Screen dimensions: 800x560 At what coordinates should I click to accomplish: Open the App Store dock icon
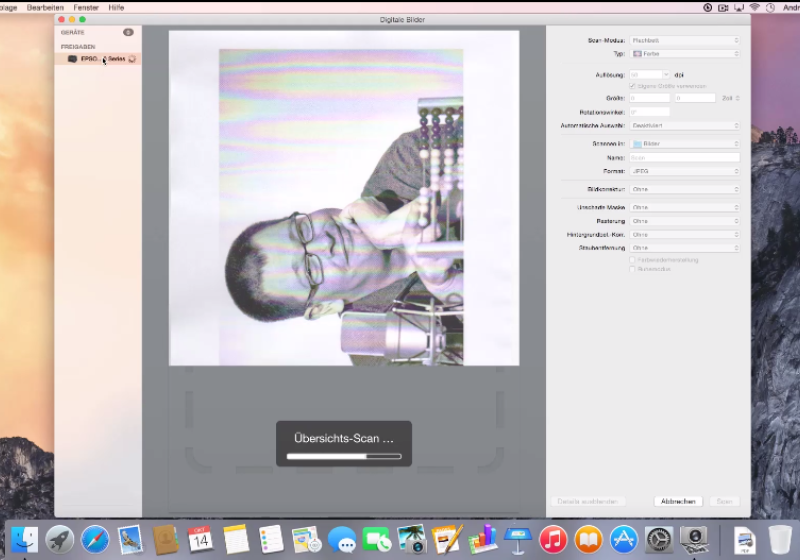(x=624, y=539)
